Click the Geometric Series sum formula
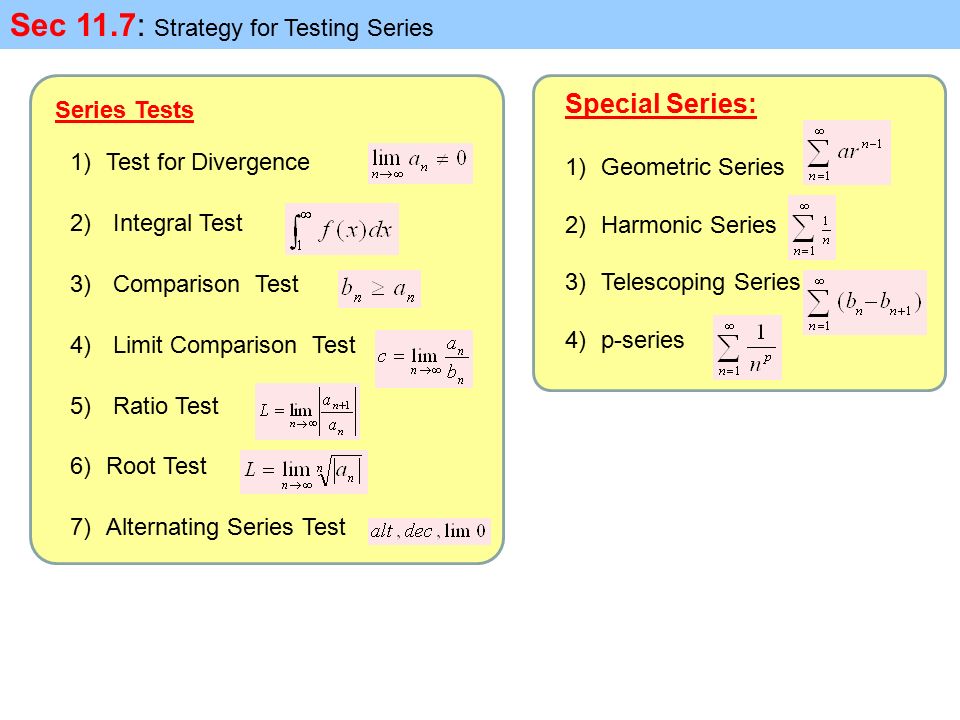 847,153
